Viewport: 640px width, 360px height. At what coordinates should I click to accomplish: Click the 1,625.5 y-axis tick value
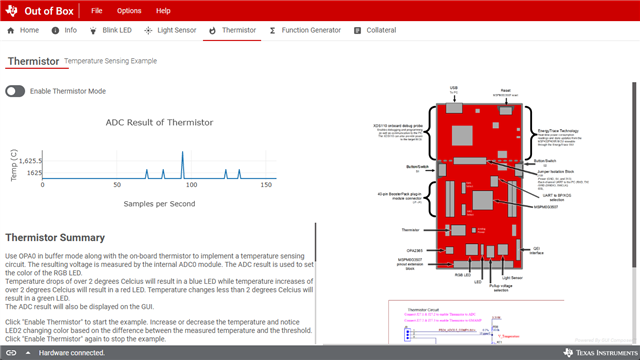[30, 161]
